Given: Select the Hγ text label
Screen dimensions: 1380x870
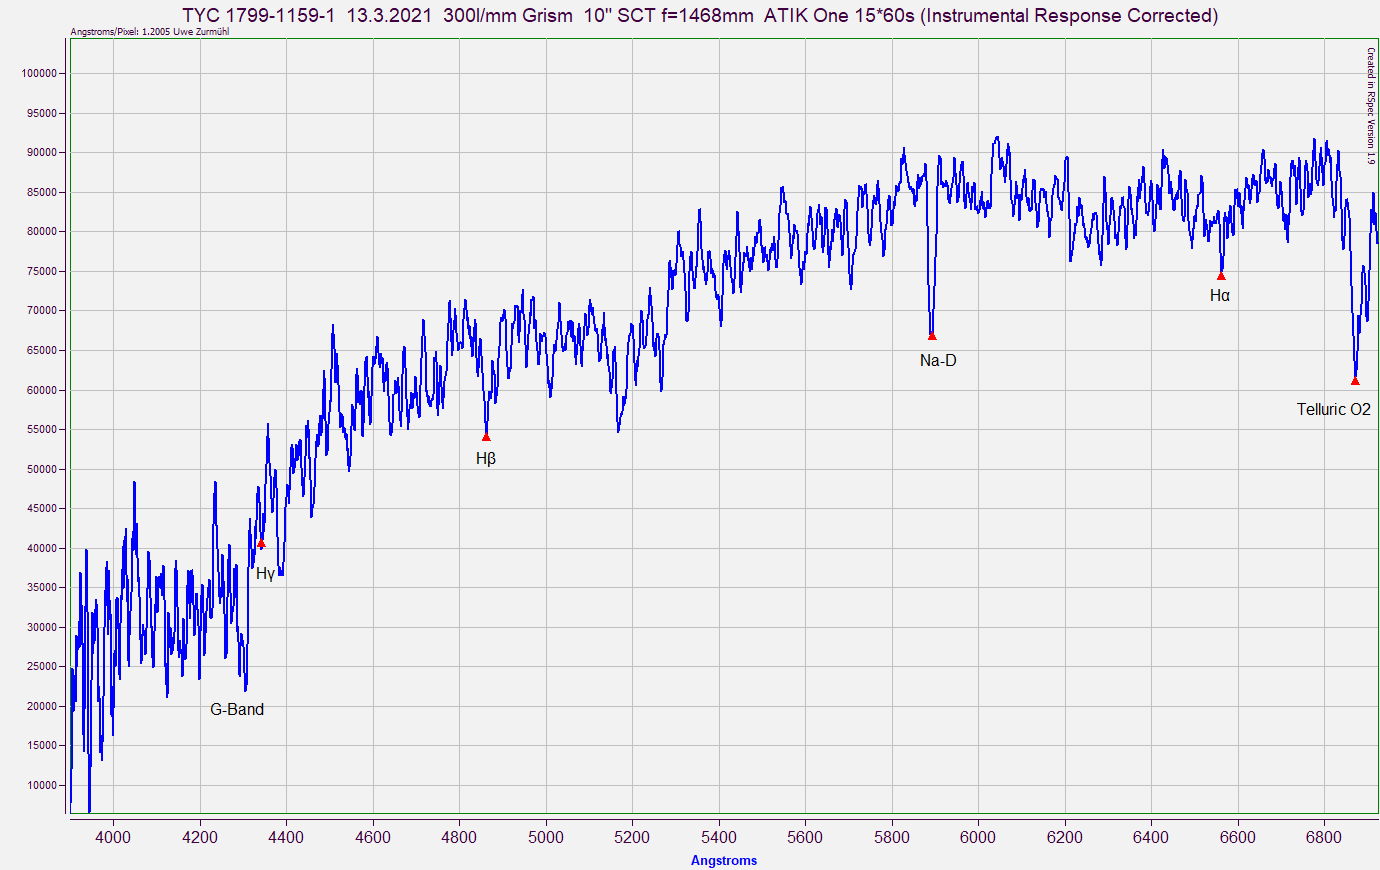Looking at the screenshot, I should click(x=265, y=573).
